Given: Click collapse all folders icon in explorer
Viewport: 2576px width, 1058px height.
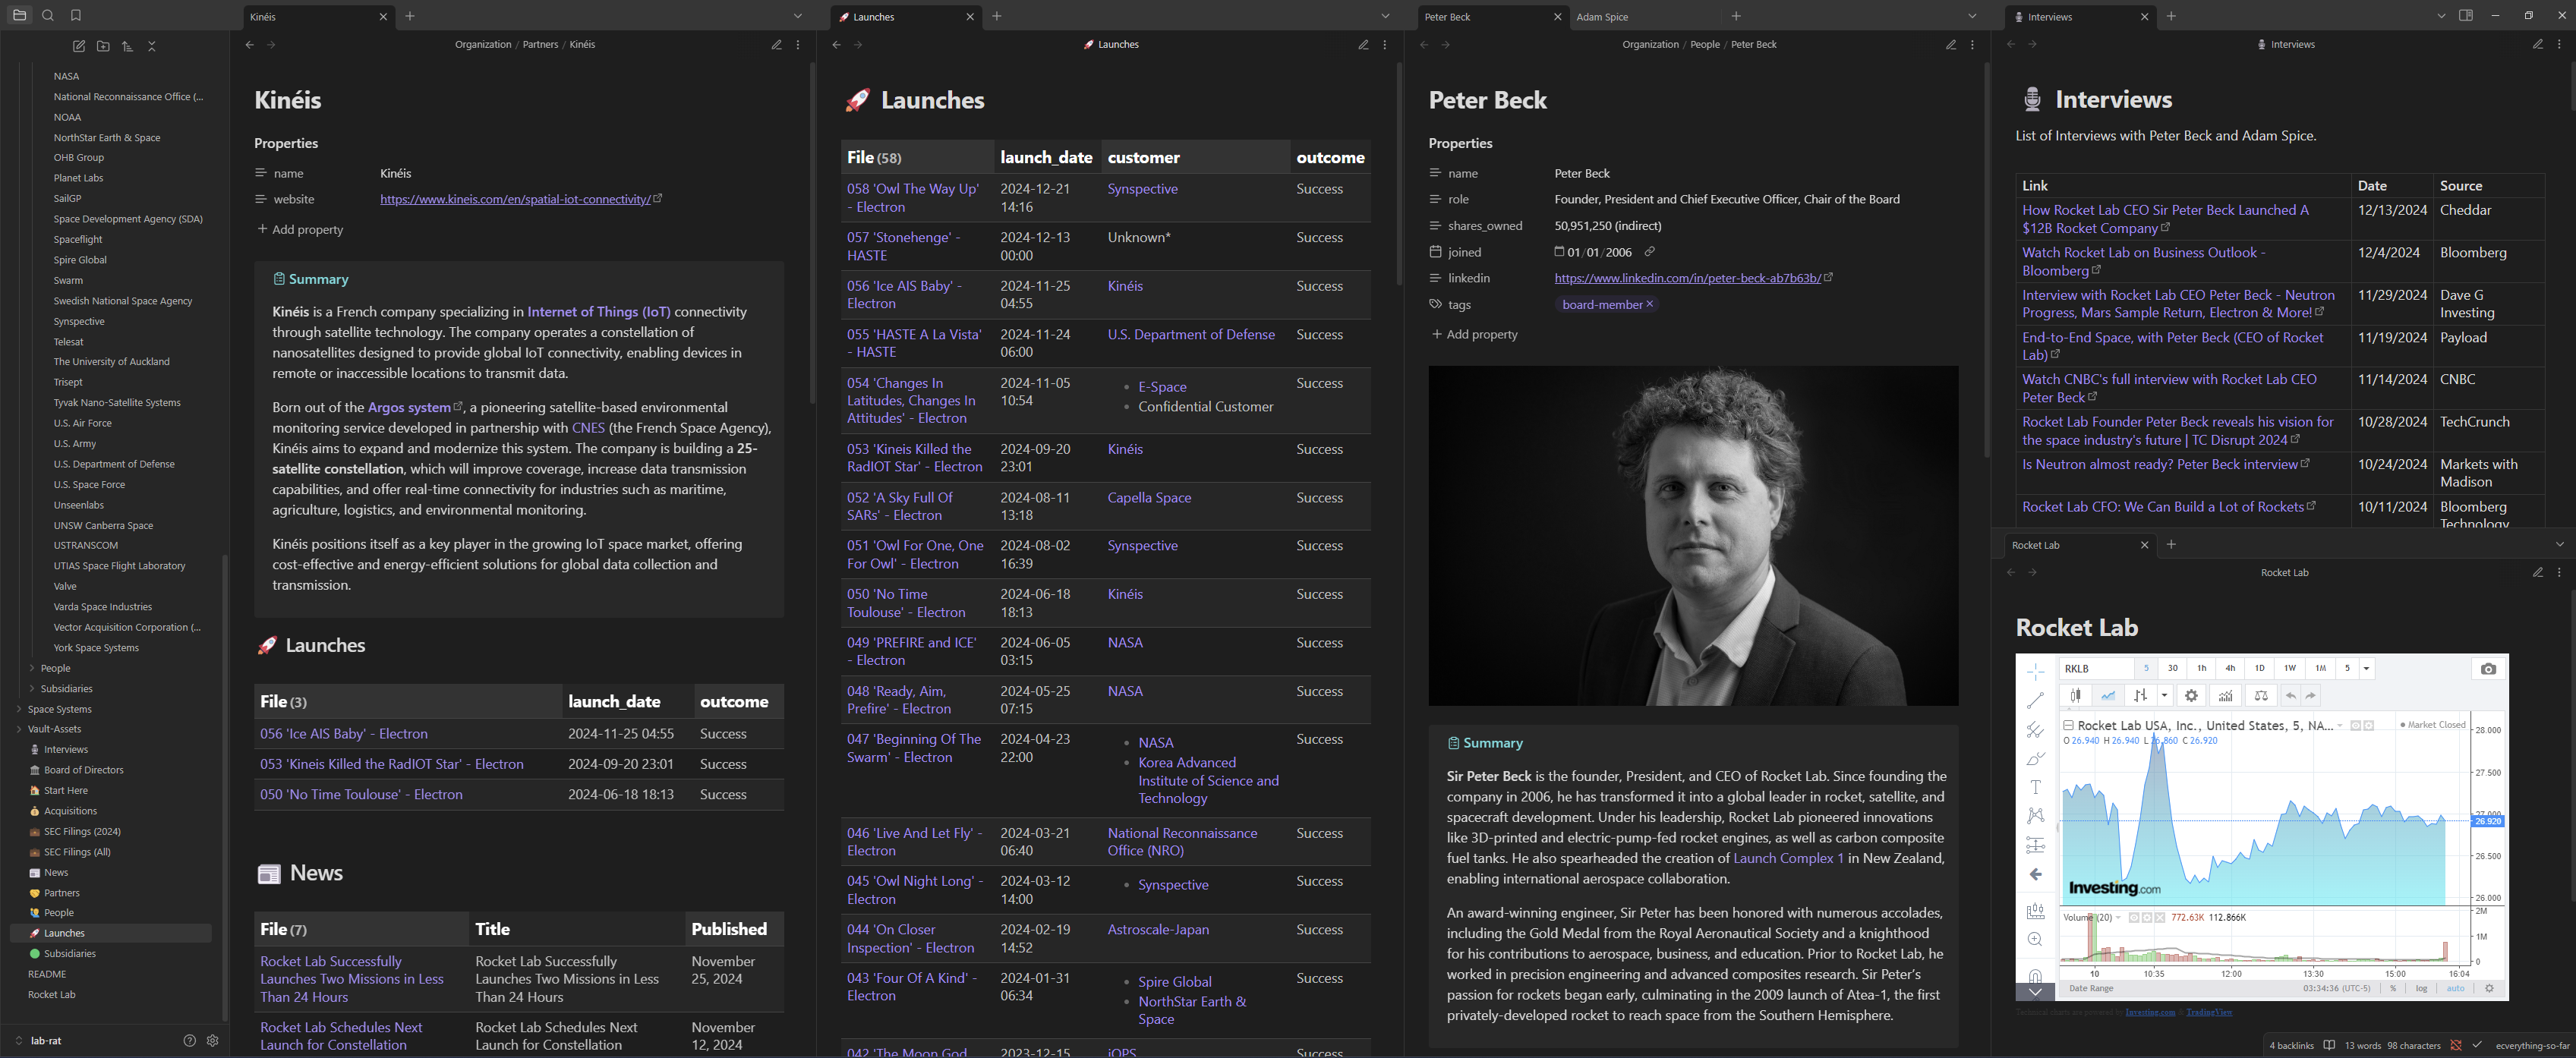Looking at the screenshot, I should point(151,46).
